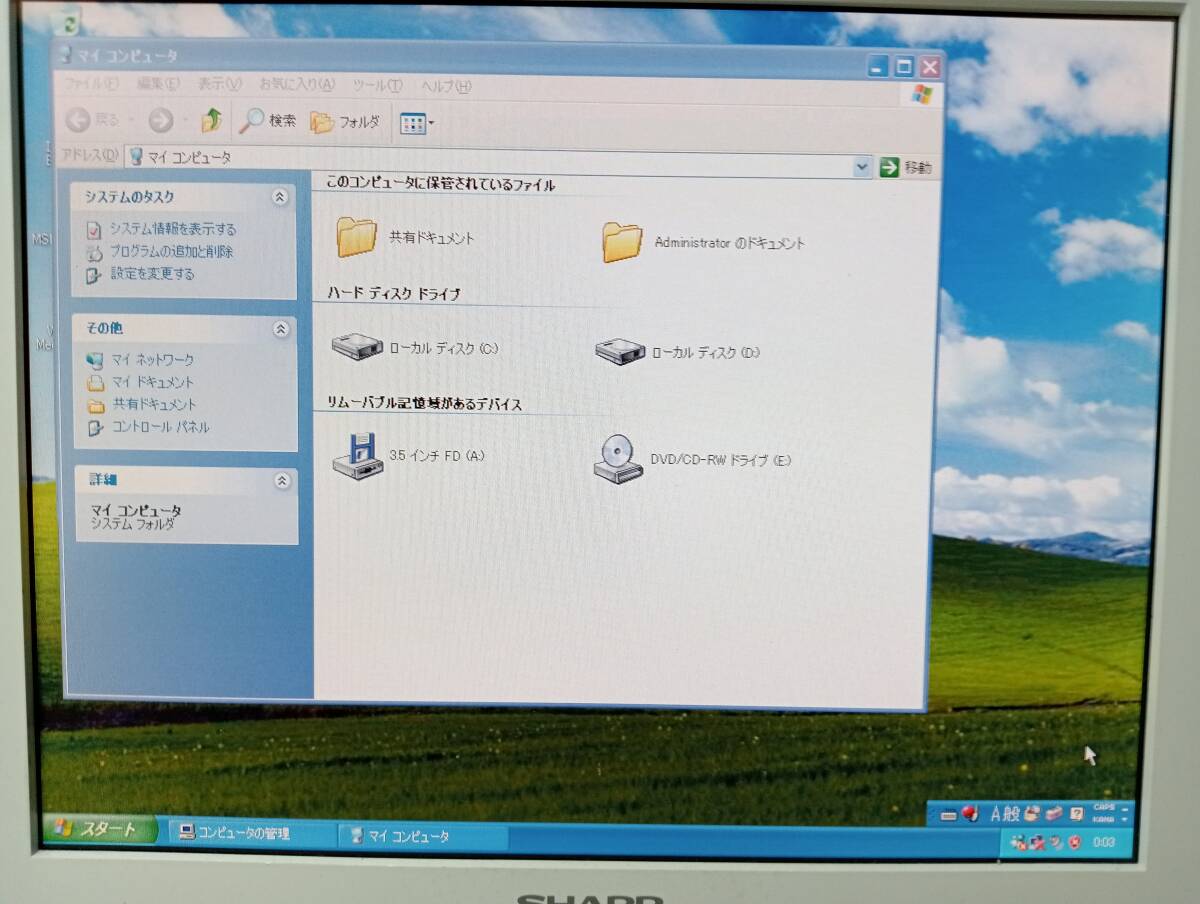Click the keyboard icon in language bar
This screenshot has width=1200, height=904.
click(x=949, y=816)
